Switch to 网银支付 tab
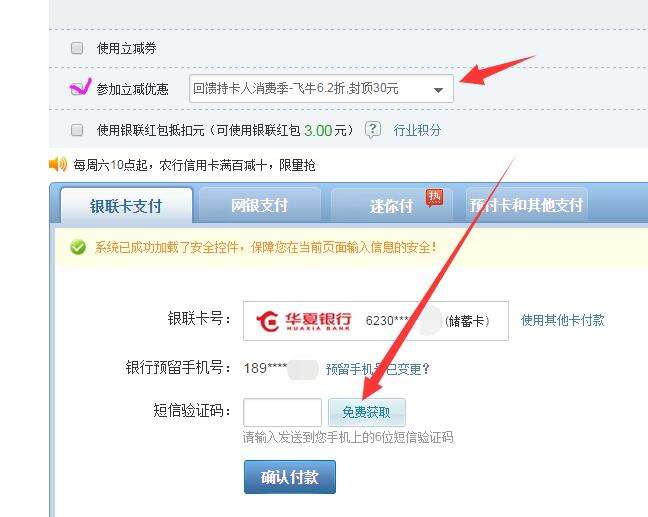 [260, 205]
